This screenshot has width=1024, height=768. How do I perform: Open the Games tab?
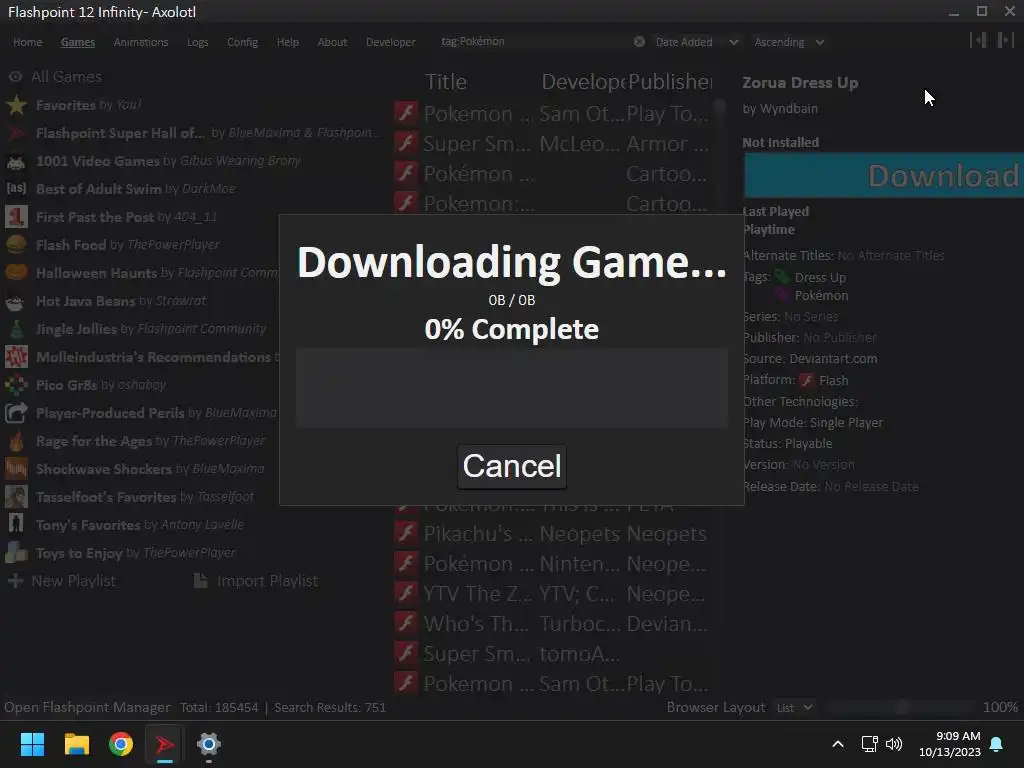(78, 42)
